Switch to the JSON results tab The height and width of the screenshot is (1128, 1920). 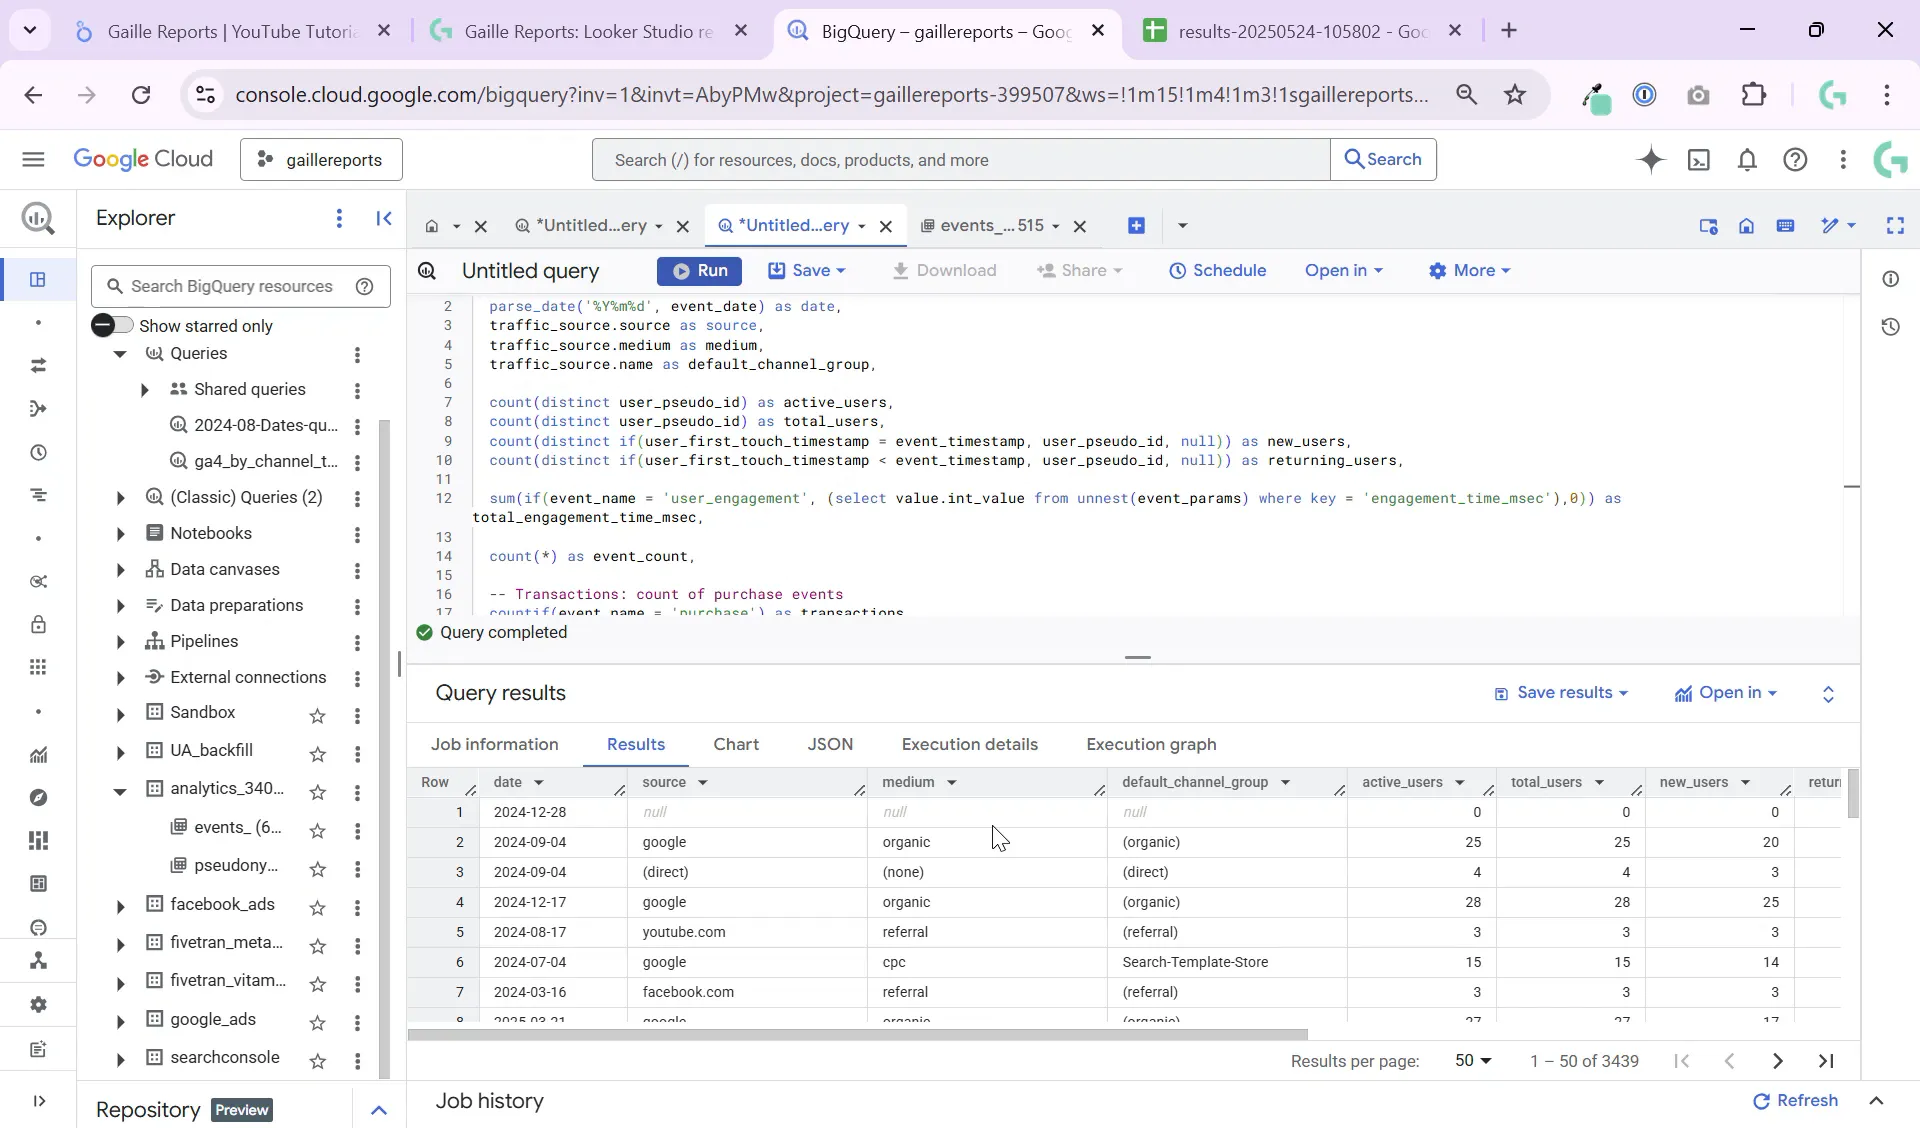pyautogui.click(x=831, y=745)
